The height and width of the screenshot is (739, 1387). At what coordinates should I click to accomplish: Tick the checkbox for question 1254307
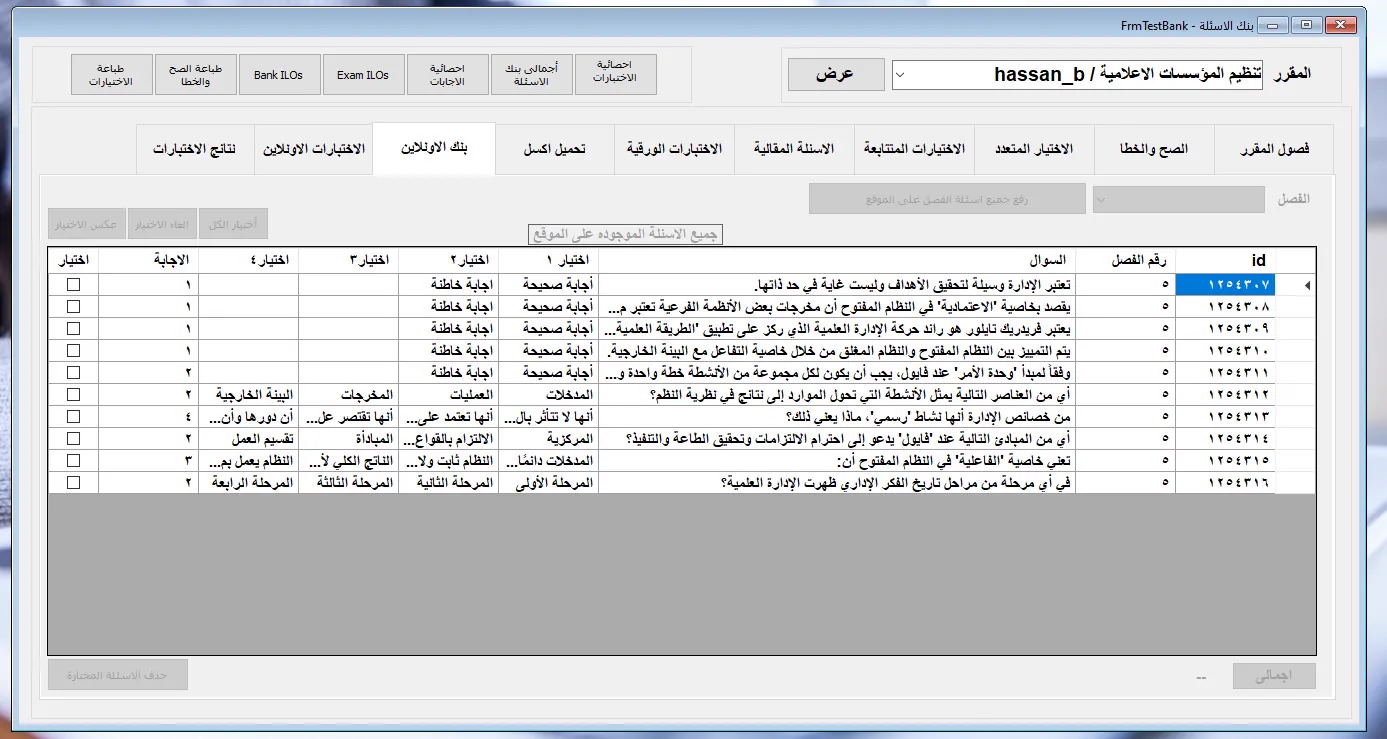pyautogui.click(x=73, y=285)
